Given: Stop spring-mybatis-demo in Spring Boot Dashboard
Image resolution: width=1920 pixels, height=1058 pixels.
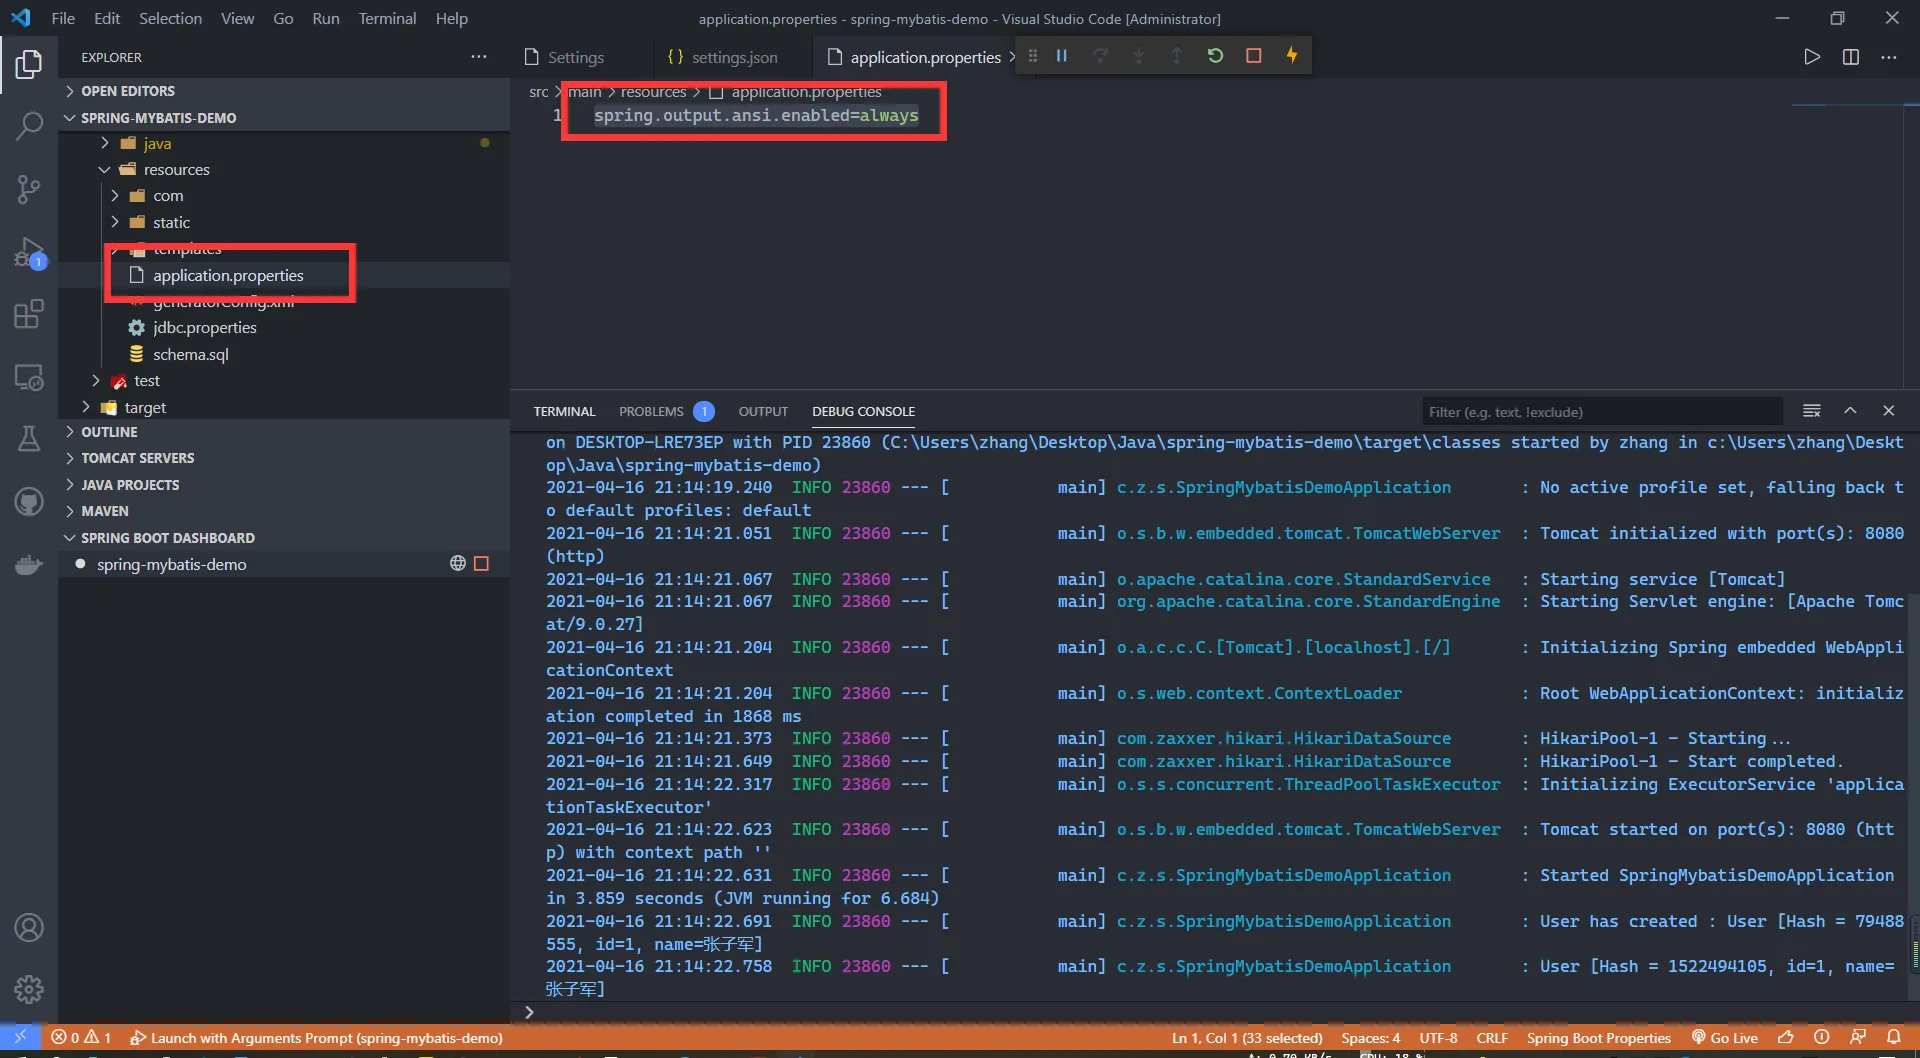Looking at the screenshot, I should point(481,564).
